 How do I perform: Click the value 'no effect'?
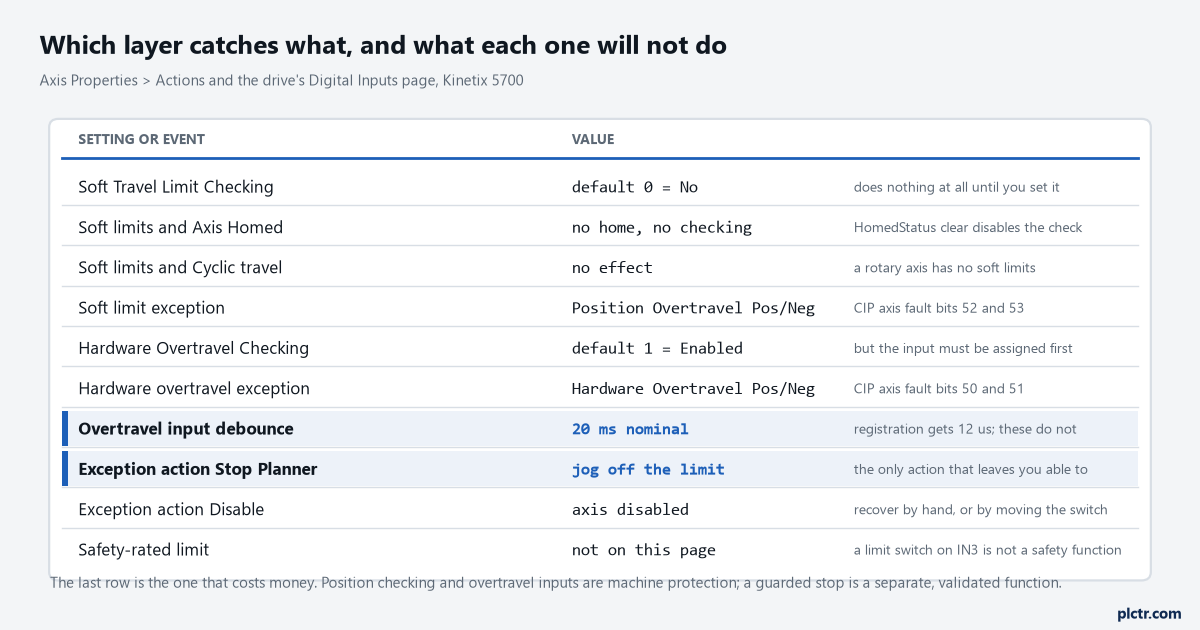click(x=612, y=267)
